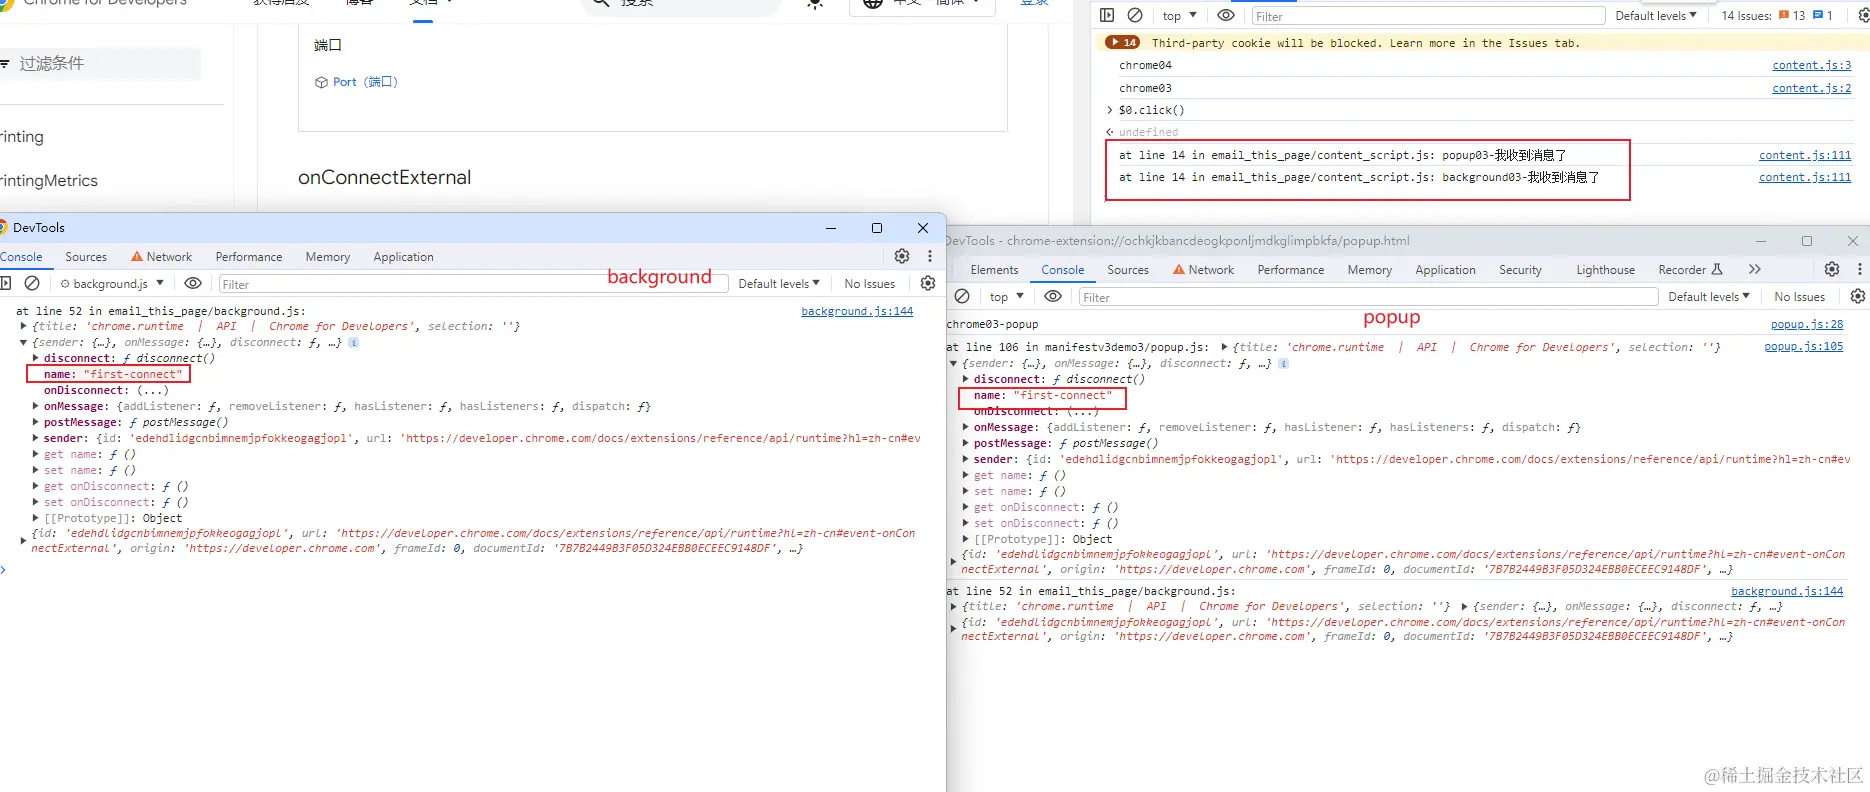Focus the 过滤条件 filter box
The height and width of the screenshot is (792, 1870).
point(100,64)
